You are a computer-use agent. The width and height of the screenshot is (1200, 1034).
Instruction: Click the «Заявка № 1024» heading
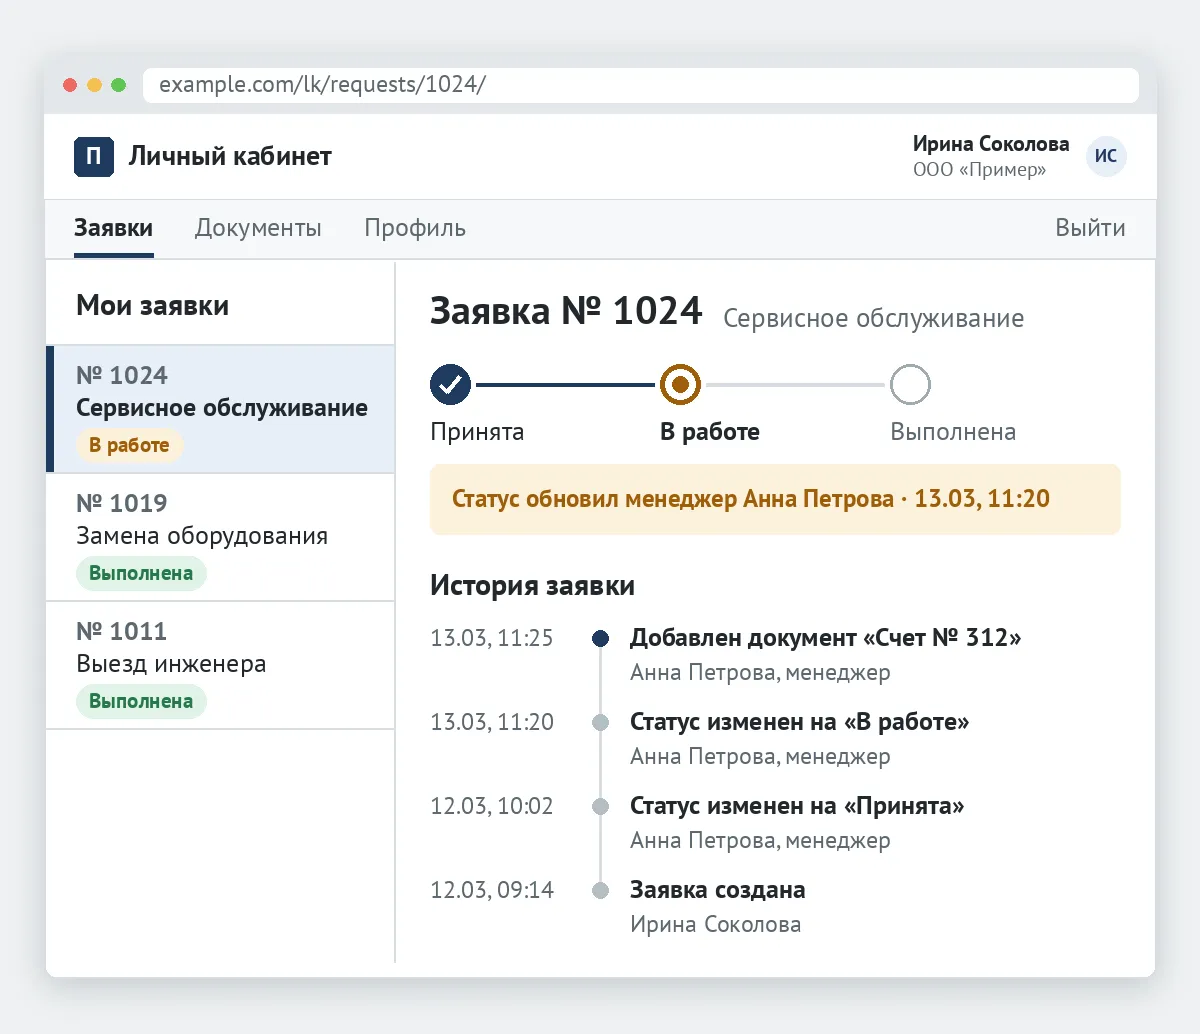[566, 311]
